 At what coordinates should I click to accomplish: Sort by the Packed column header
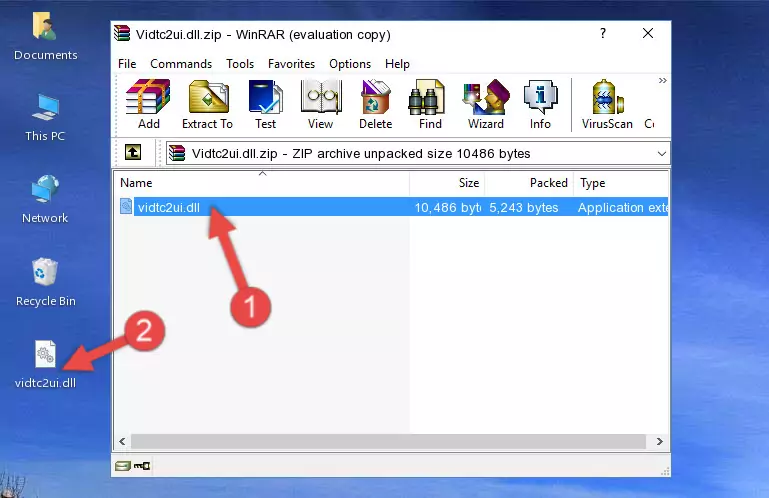click(529, 183)
